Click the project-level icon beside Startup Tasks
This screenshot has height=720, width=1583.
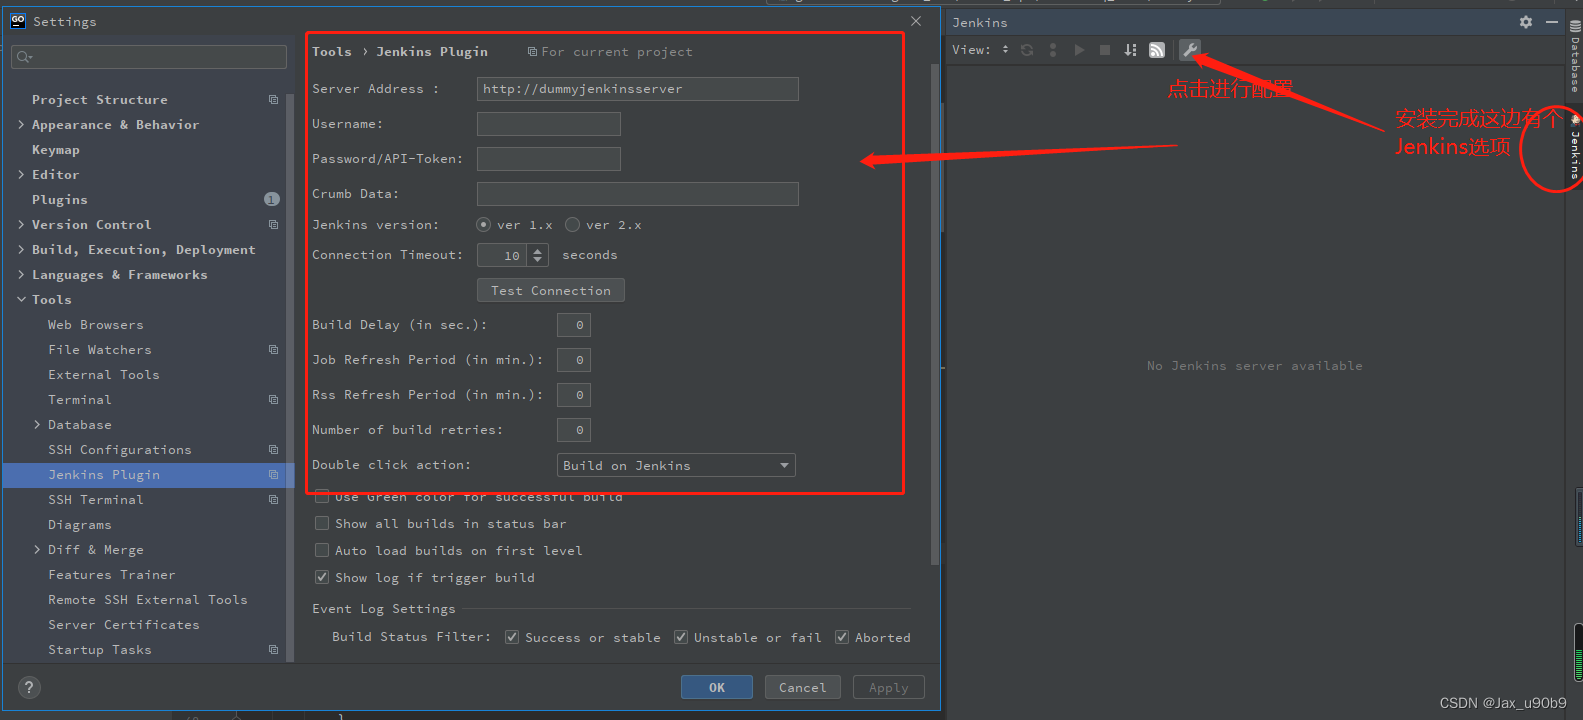pos(273,650)
